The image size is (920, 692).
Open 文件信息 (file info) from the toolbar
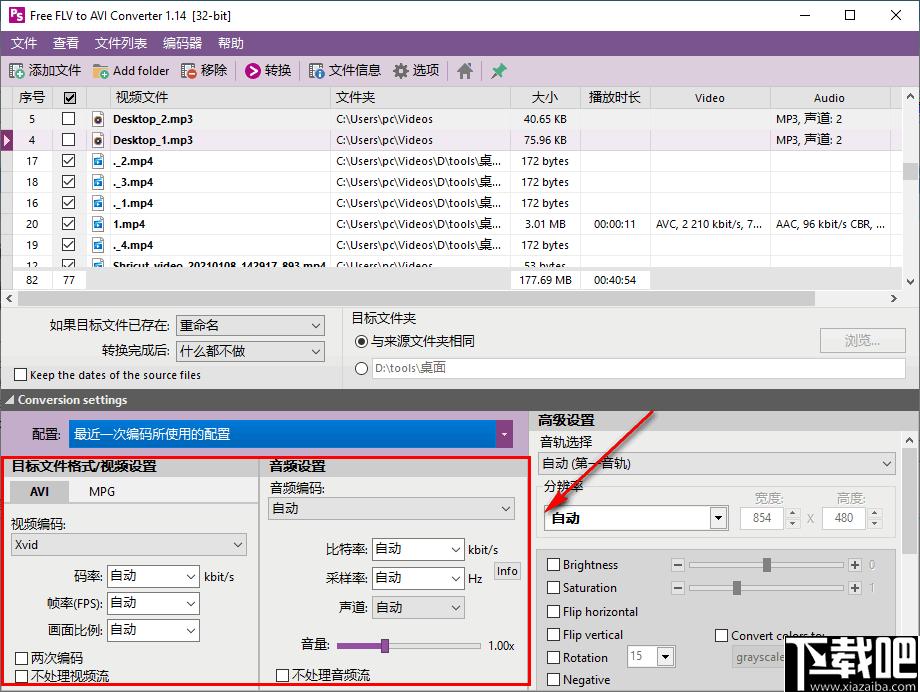(317, 71)
